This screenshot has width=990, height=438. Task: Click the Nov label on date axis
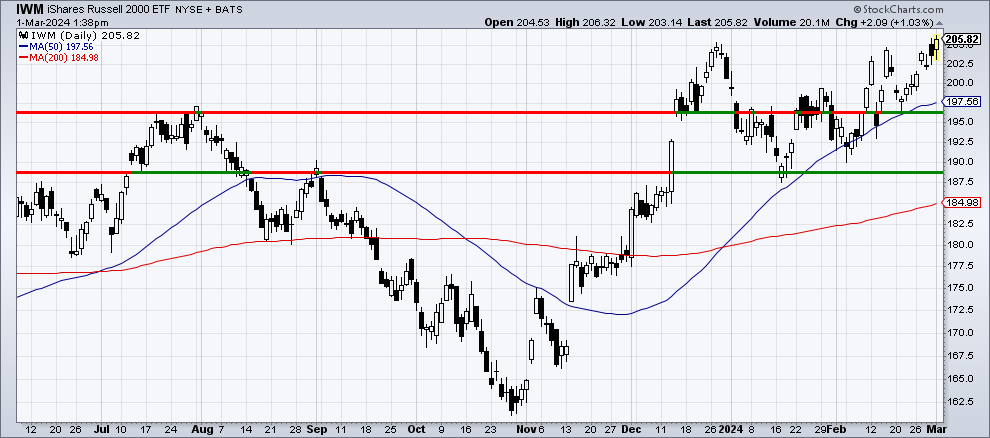[x=525, y=429]
